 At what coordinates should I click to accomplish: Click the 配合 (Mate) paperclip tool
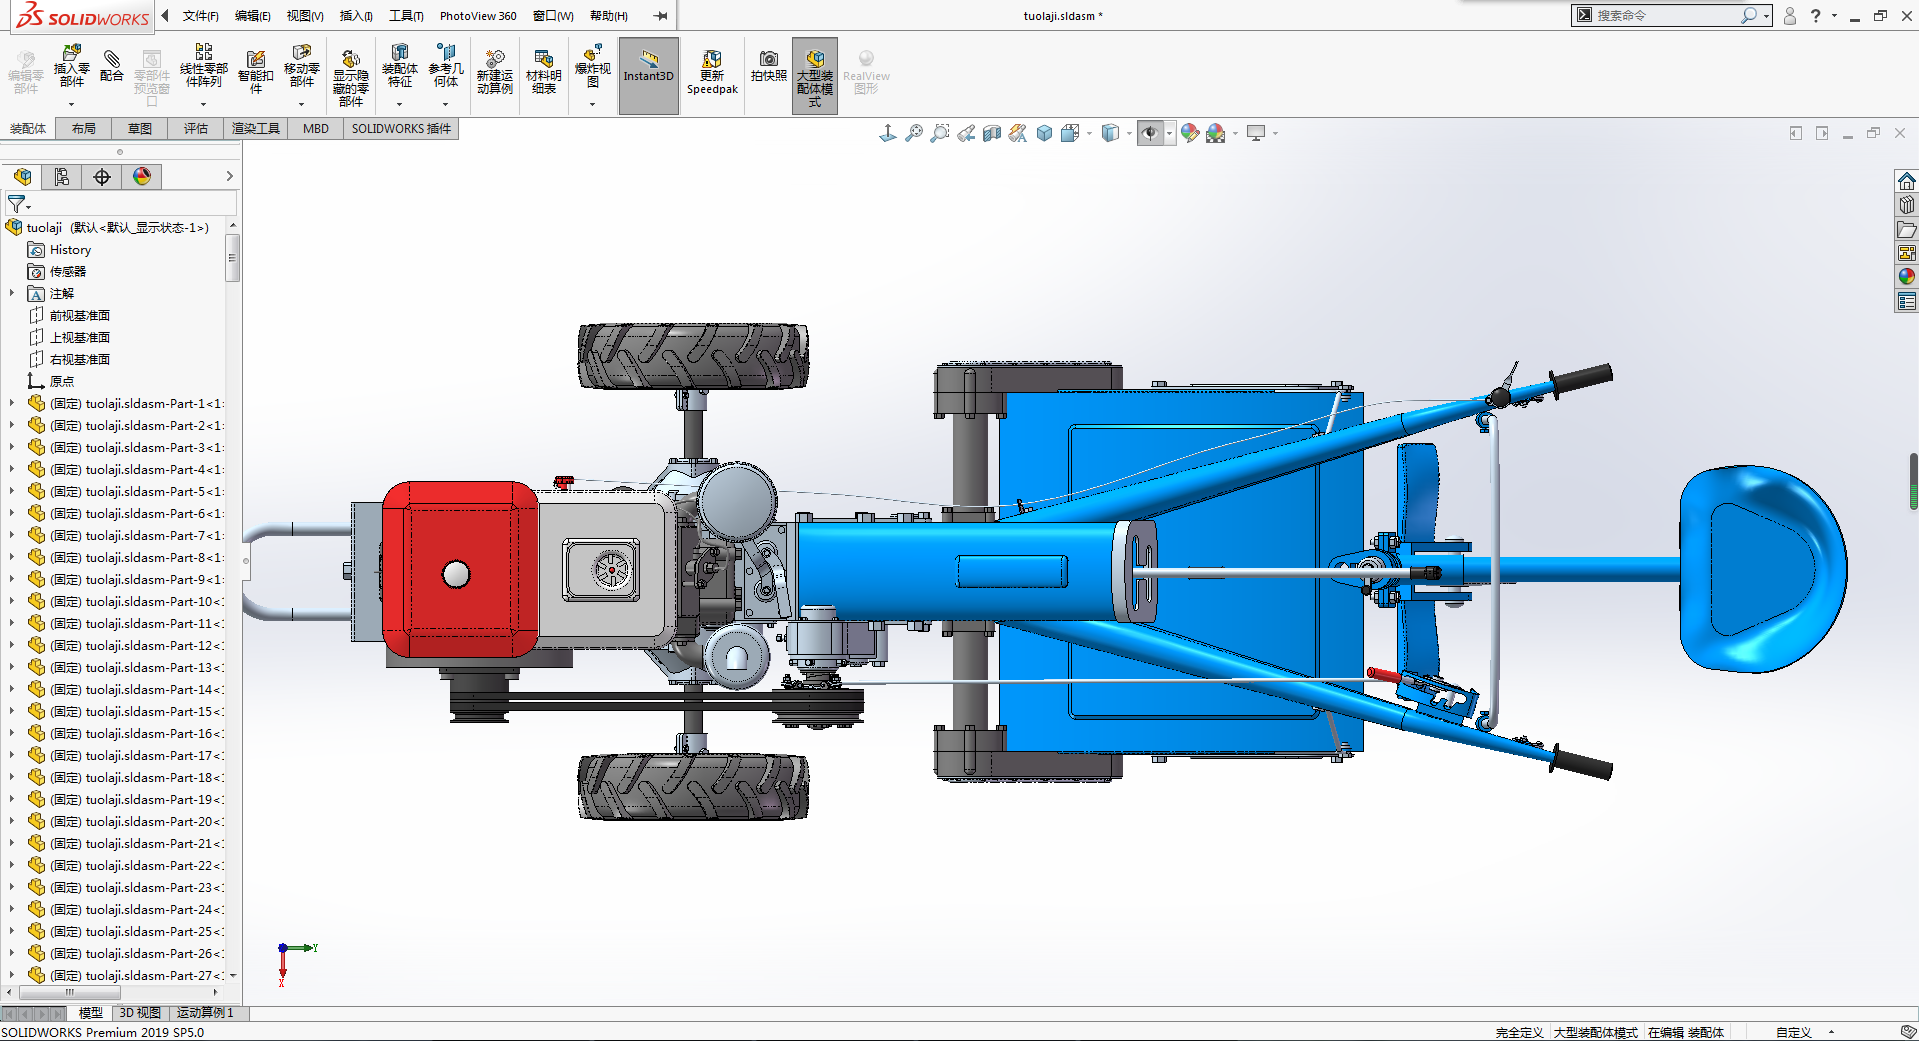pyautogui.click(x=112, y=66)
